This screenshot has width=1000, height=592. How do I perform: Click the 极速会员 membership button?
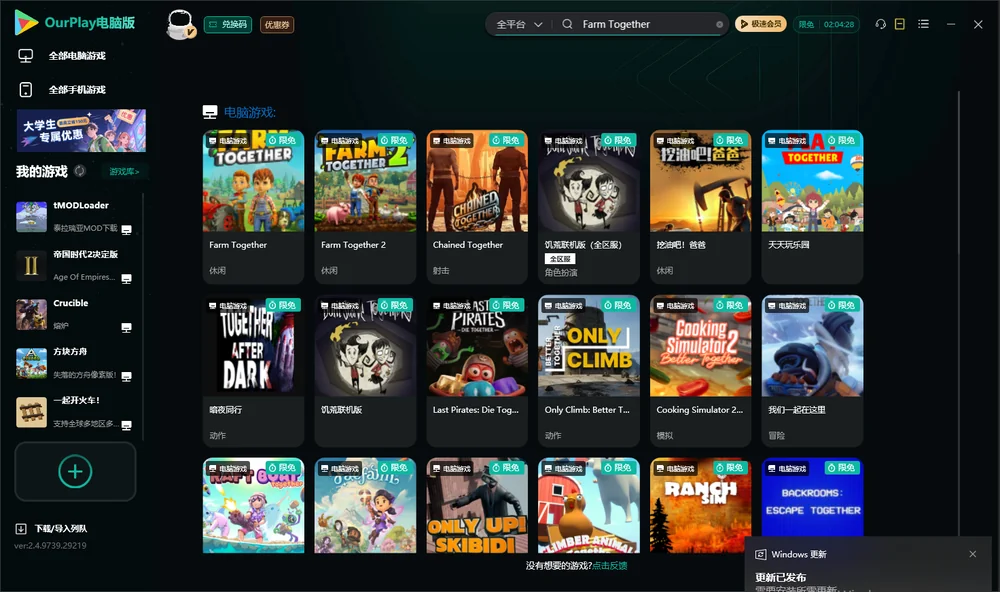click(x=761, y=24)
